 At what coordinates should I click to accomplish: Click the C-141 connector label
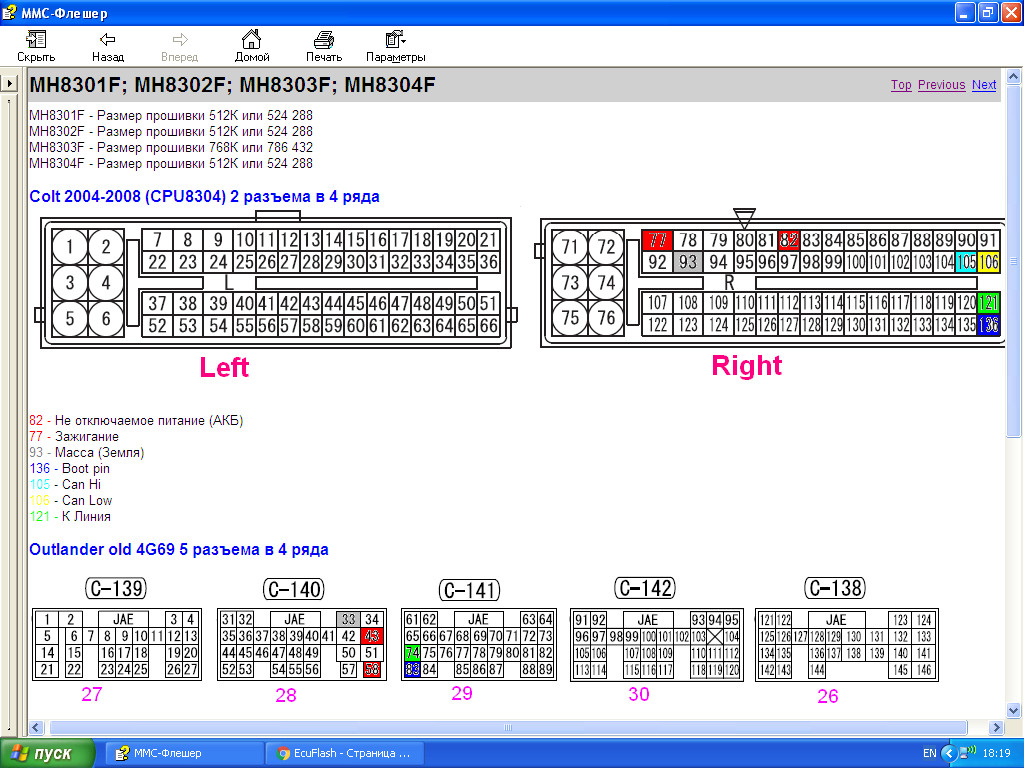[x=470, y=590]
